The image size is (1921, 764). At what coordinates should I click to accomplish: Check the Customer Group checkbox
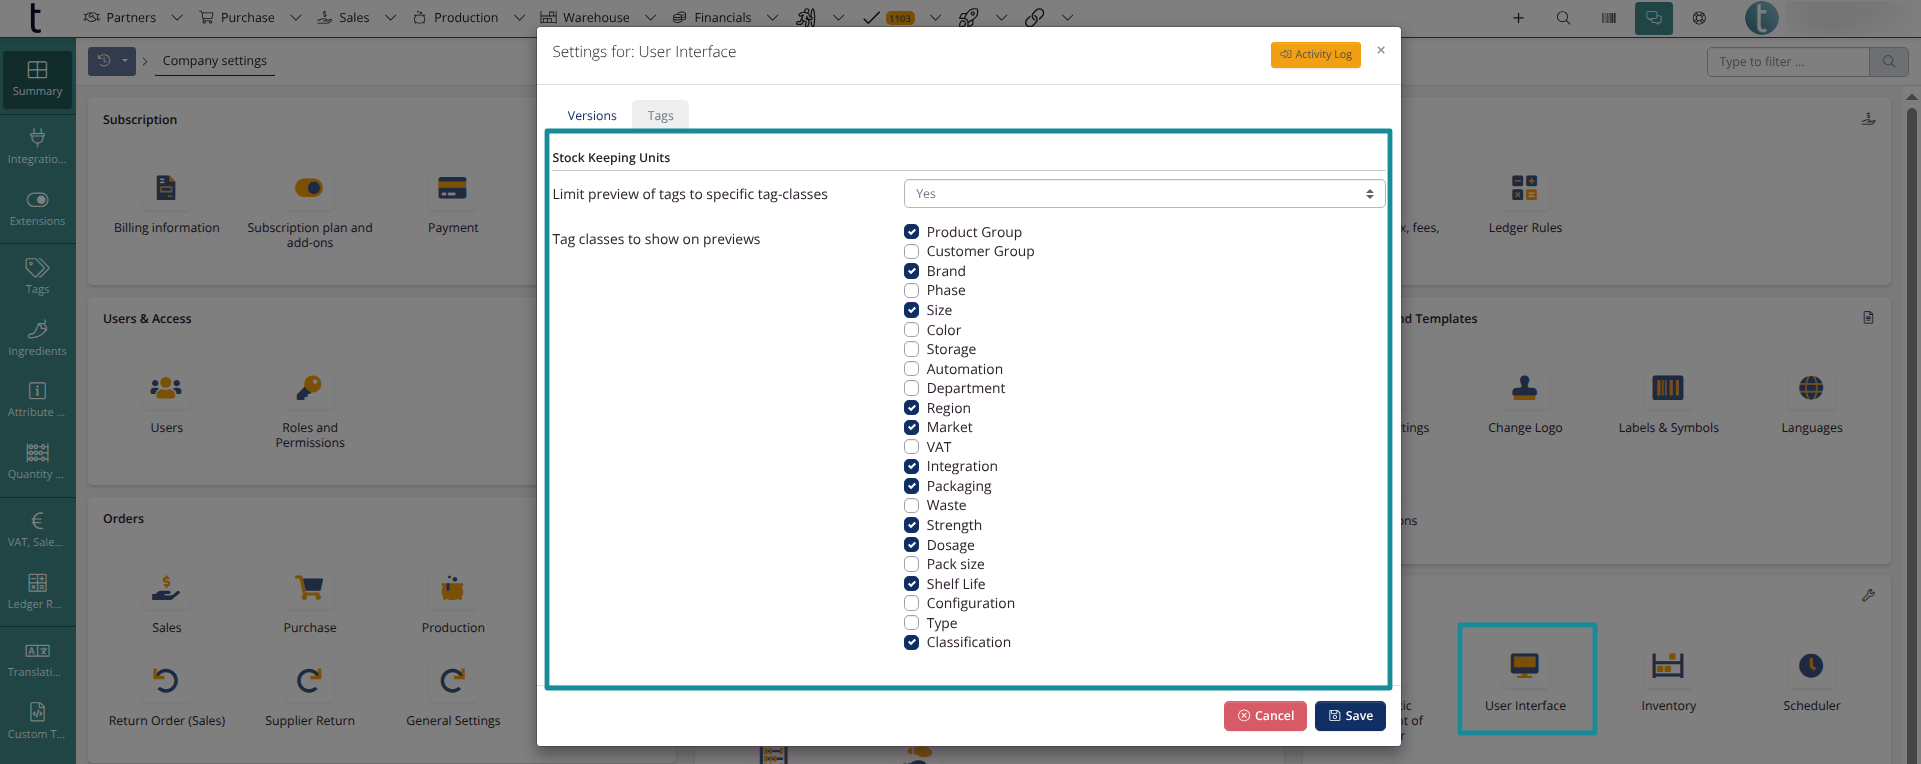[x=911, y=251]
